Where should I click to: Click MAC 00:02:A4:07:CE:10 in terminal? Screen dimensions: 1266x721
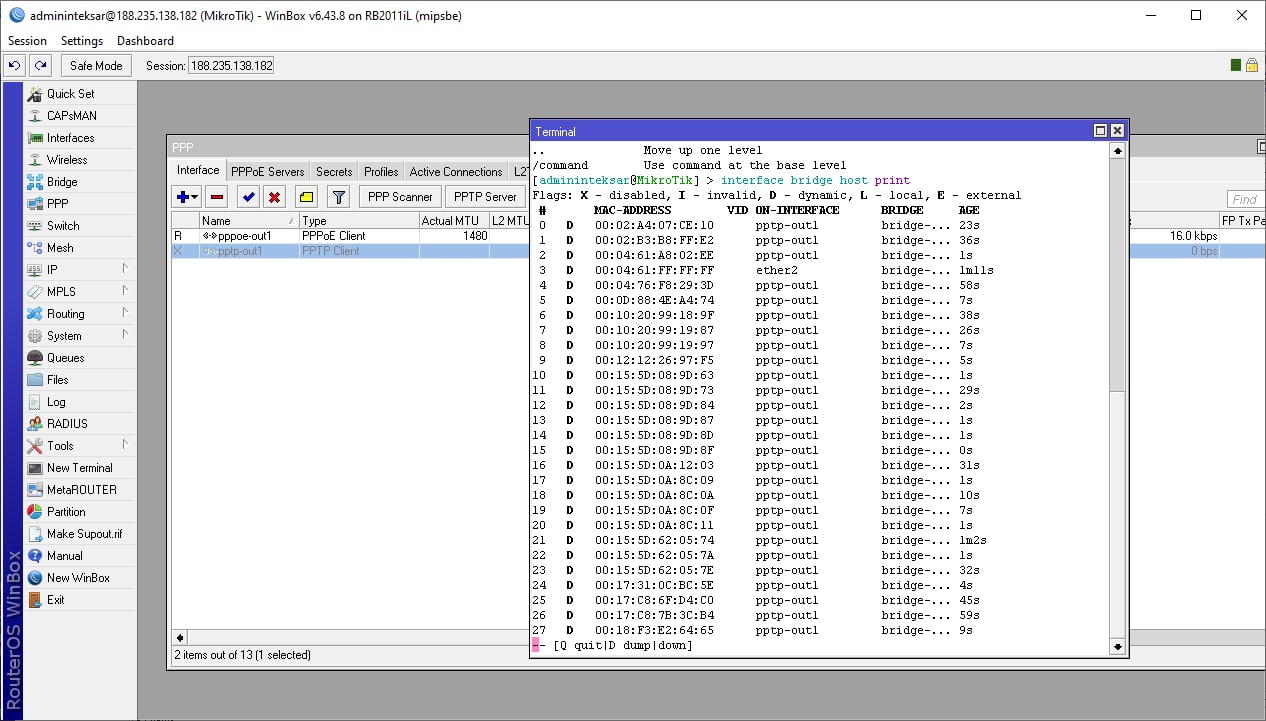(x=654, y=225)
